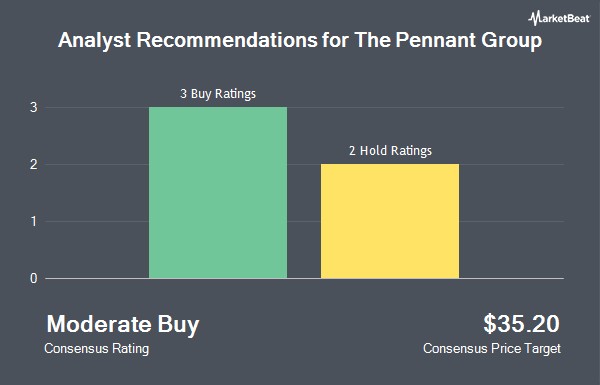Click the heartbeat pulse in MarketBeat logo
The width and height of the screenshot is (600, 385).
tap(534, 18)
